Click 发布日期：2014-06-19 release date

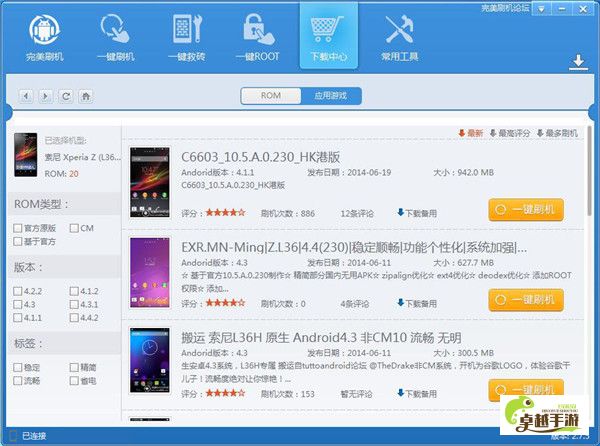[349, 173]
